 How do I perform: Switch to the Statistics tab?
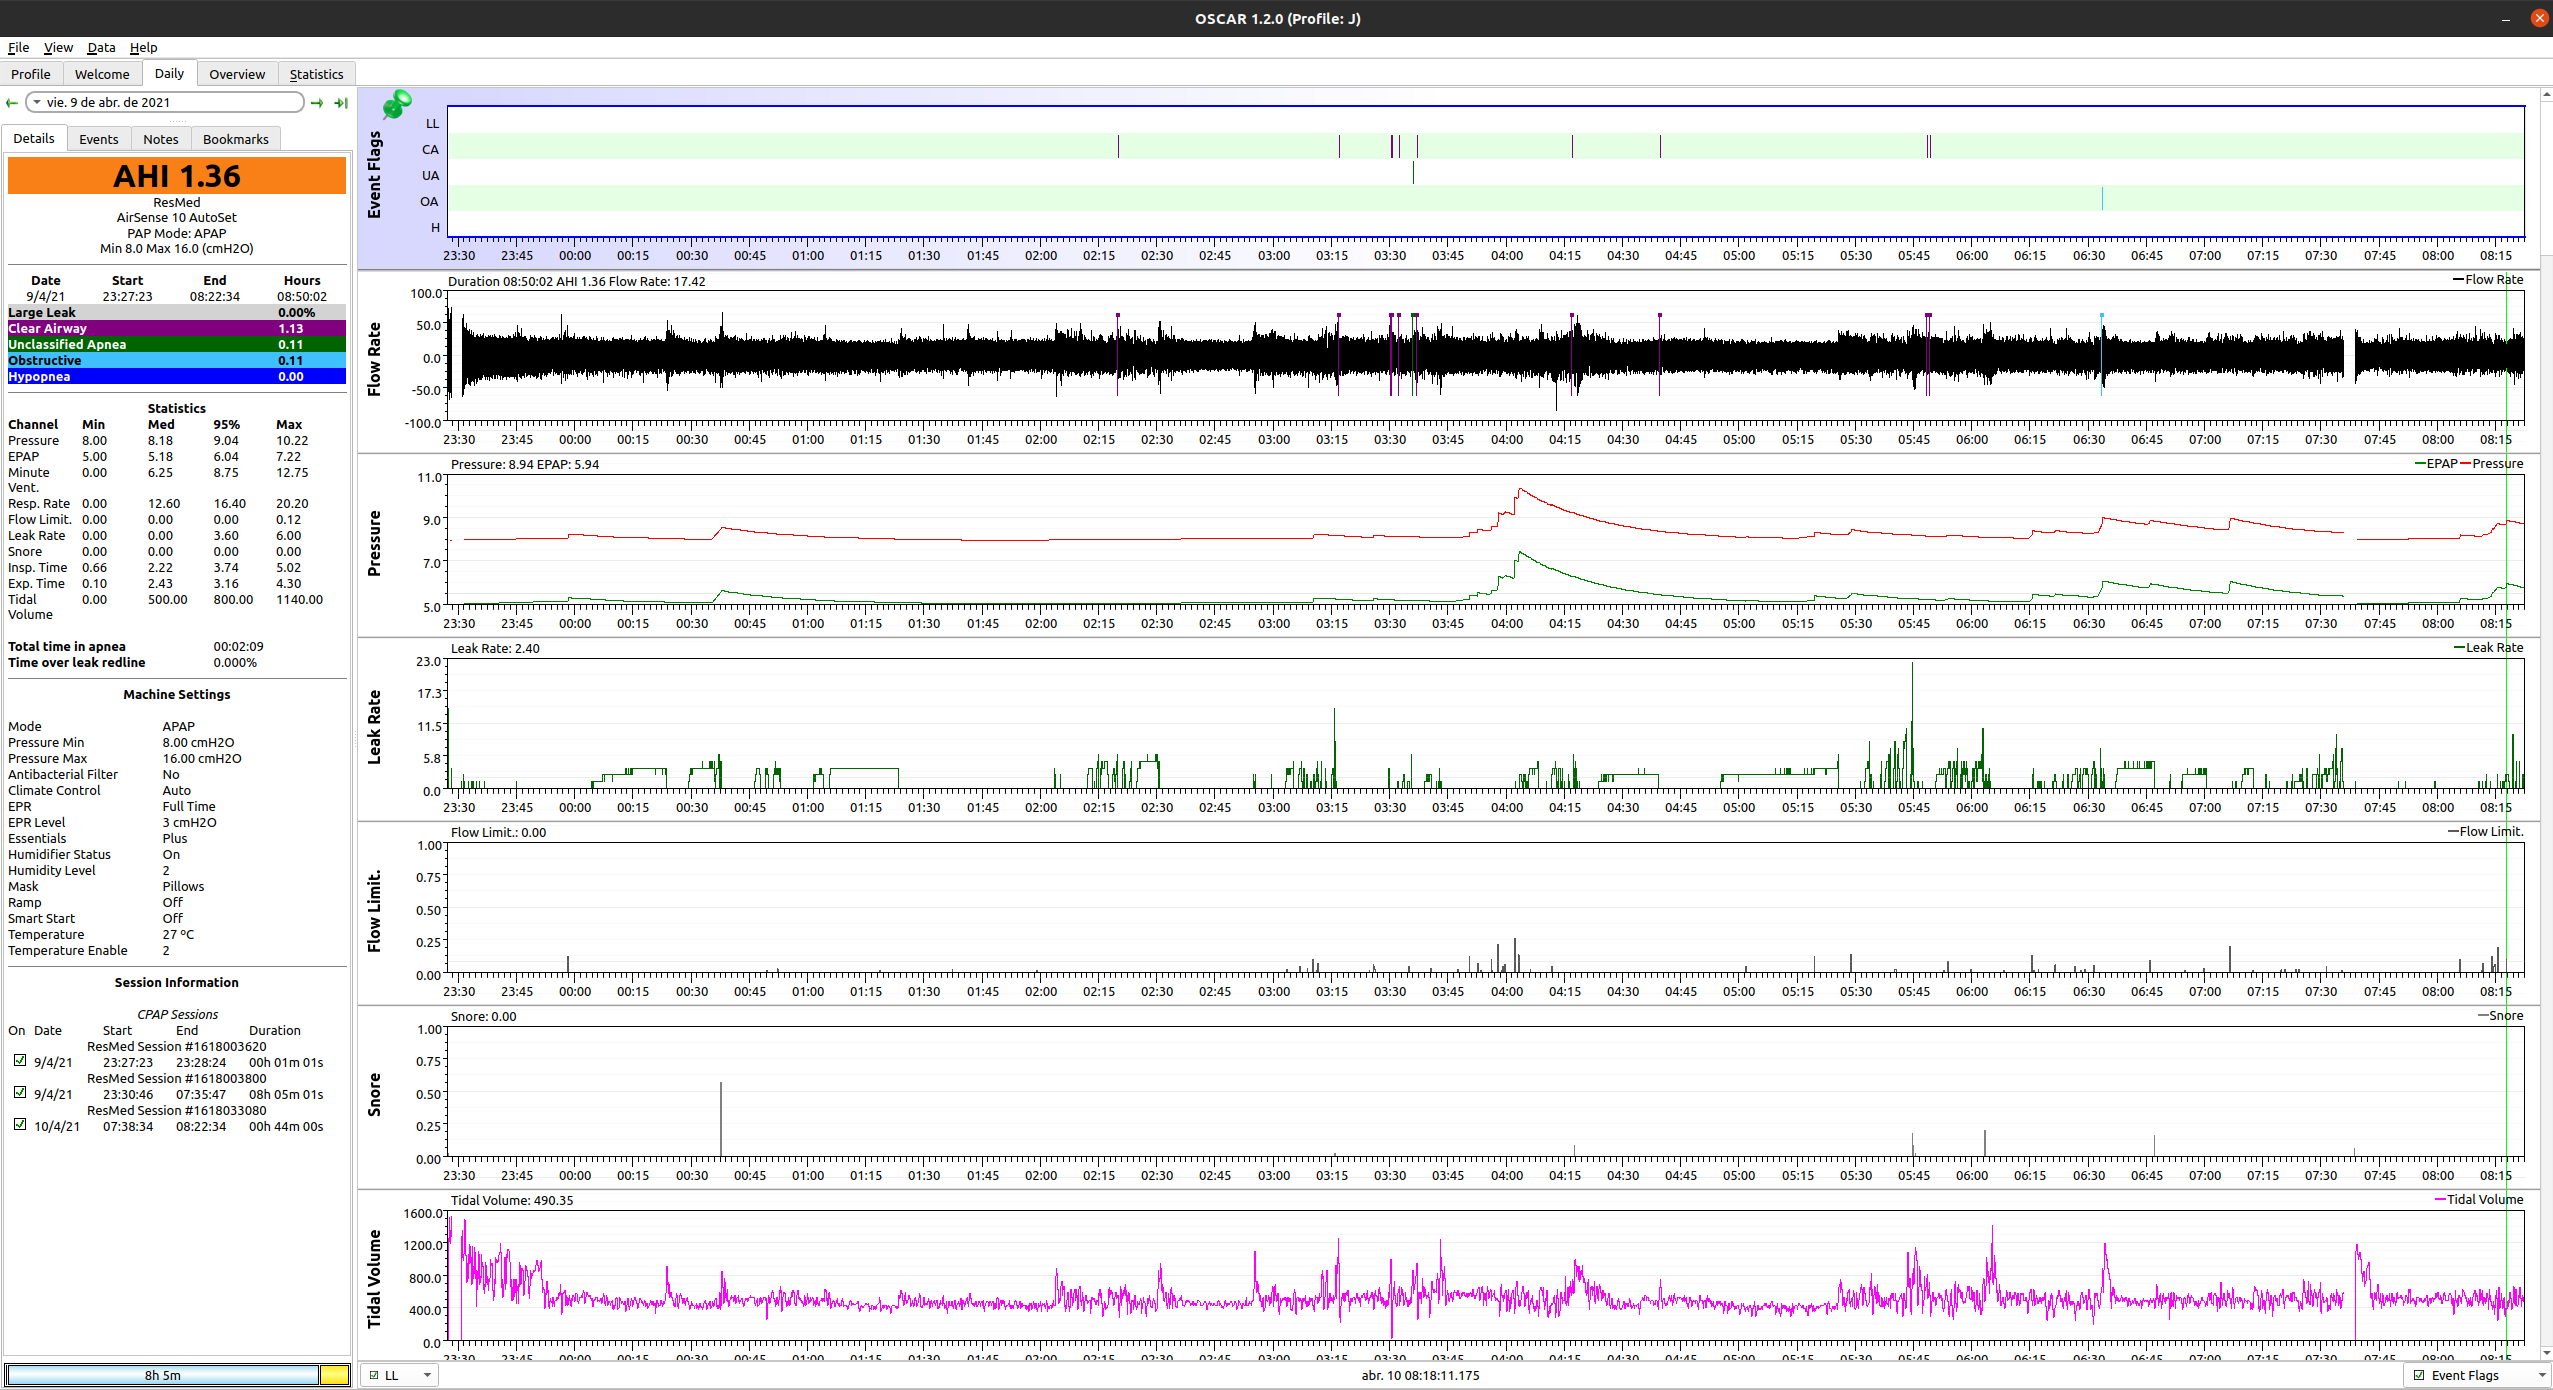(316, 74)
